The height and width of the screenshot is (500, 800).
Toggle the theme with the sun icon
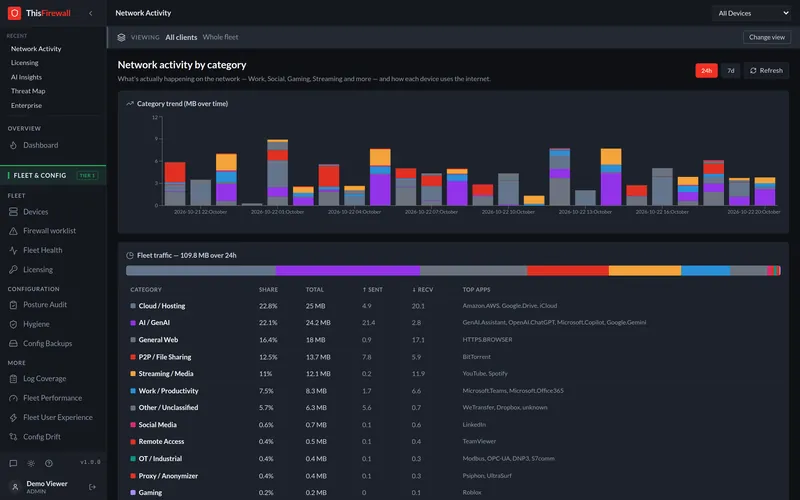tap(31, 463)
